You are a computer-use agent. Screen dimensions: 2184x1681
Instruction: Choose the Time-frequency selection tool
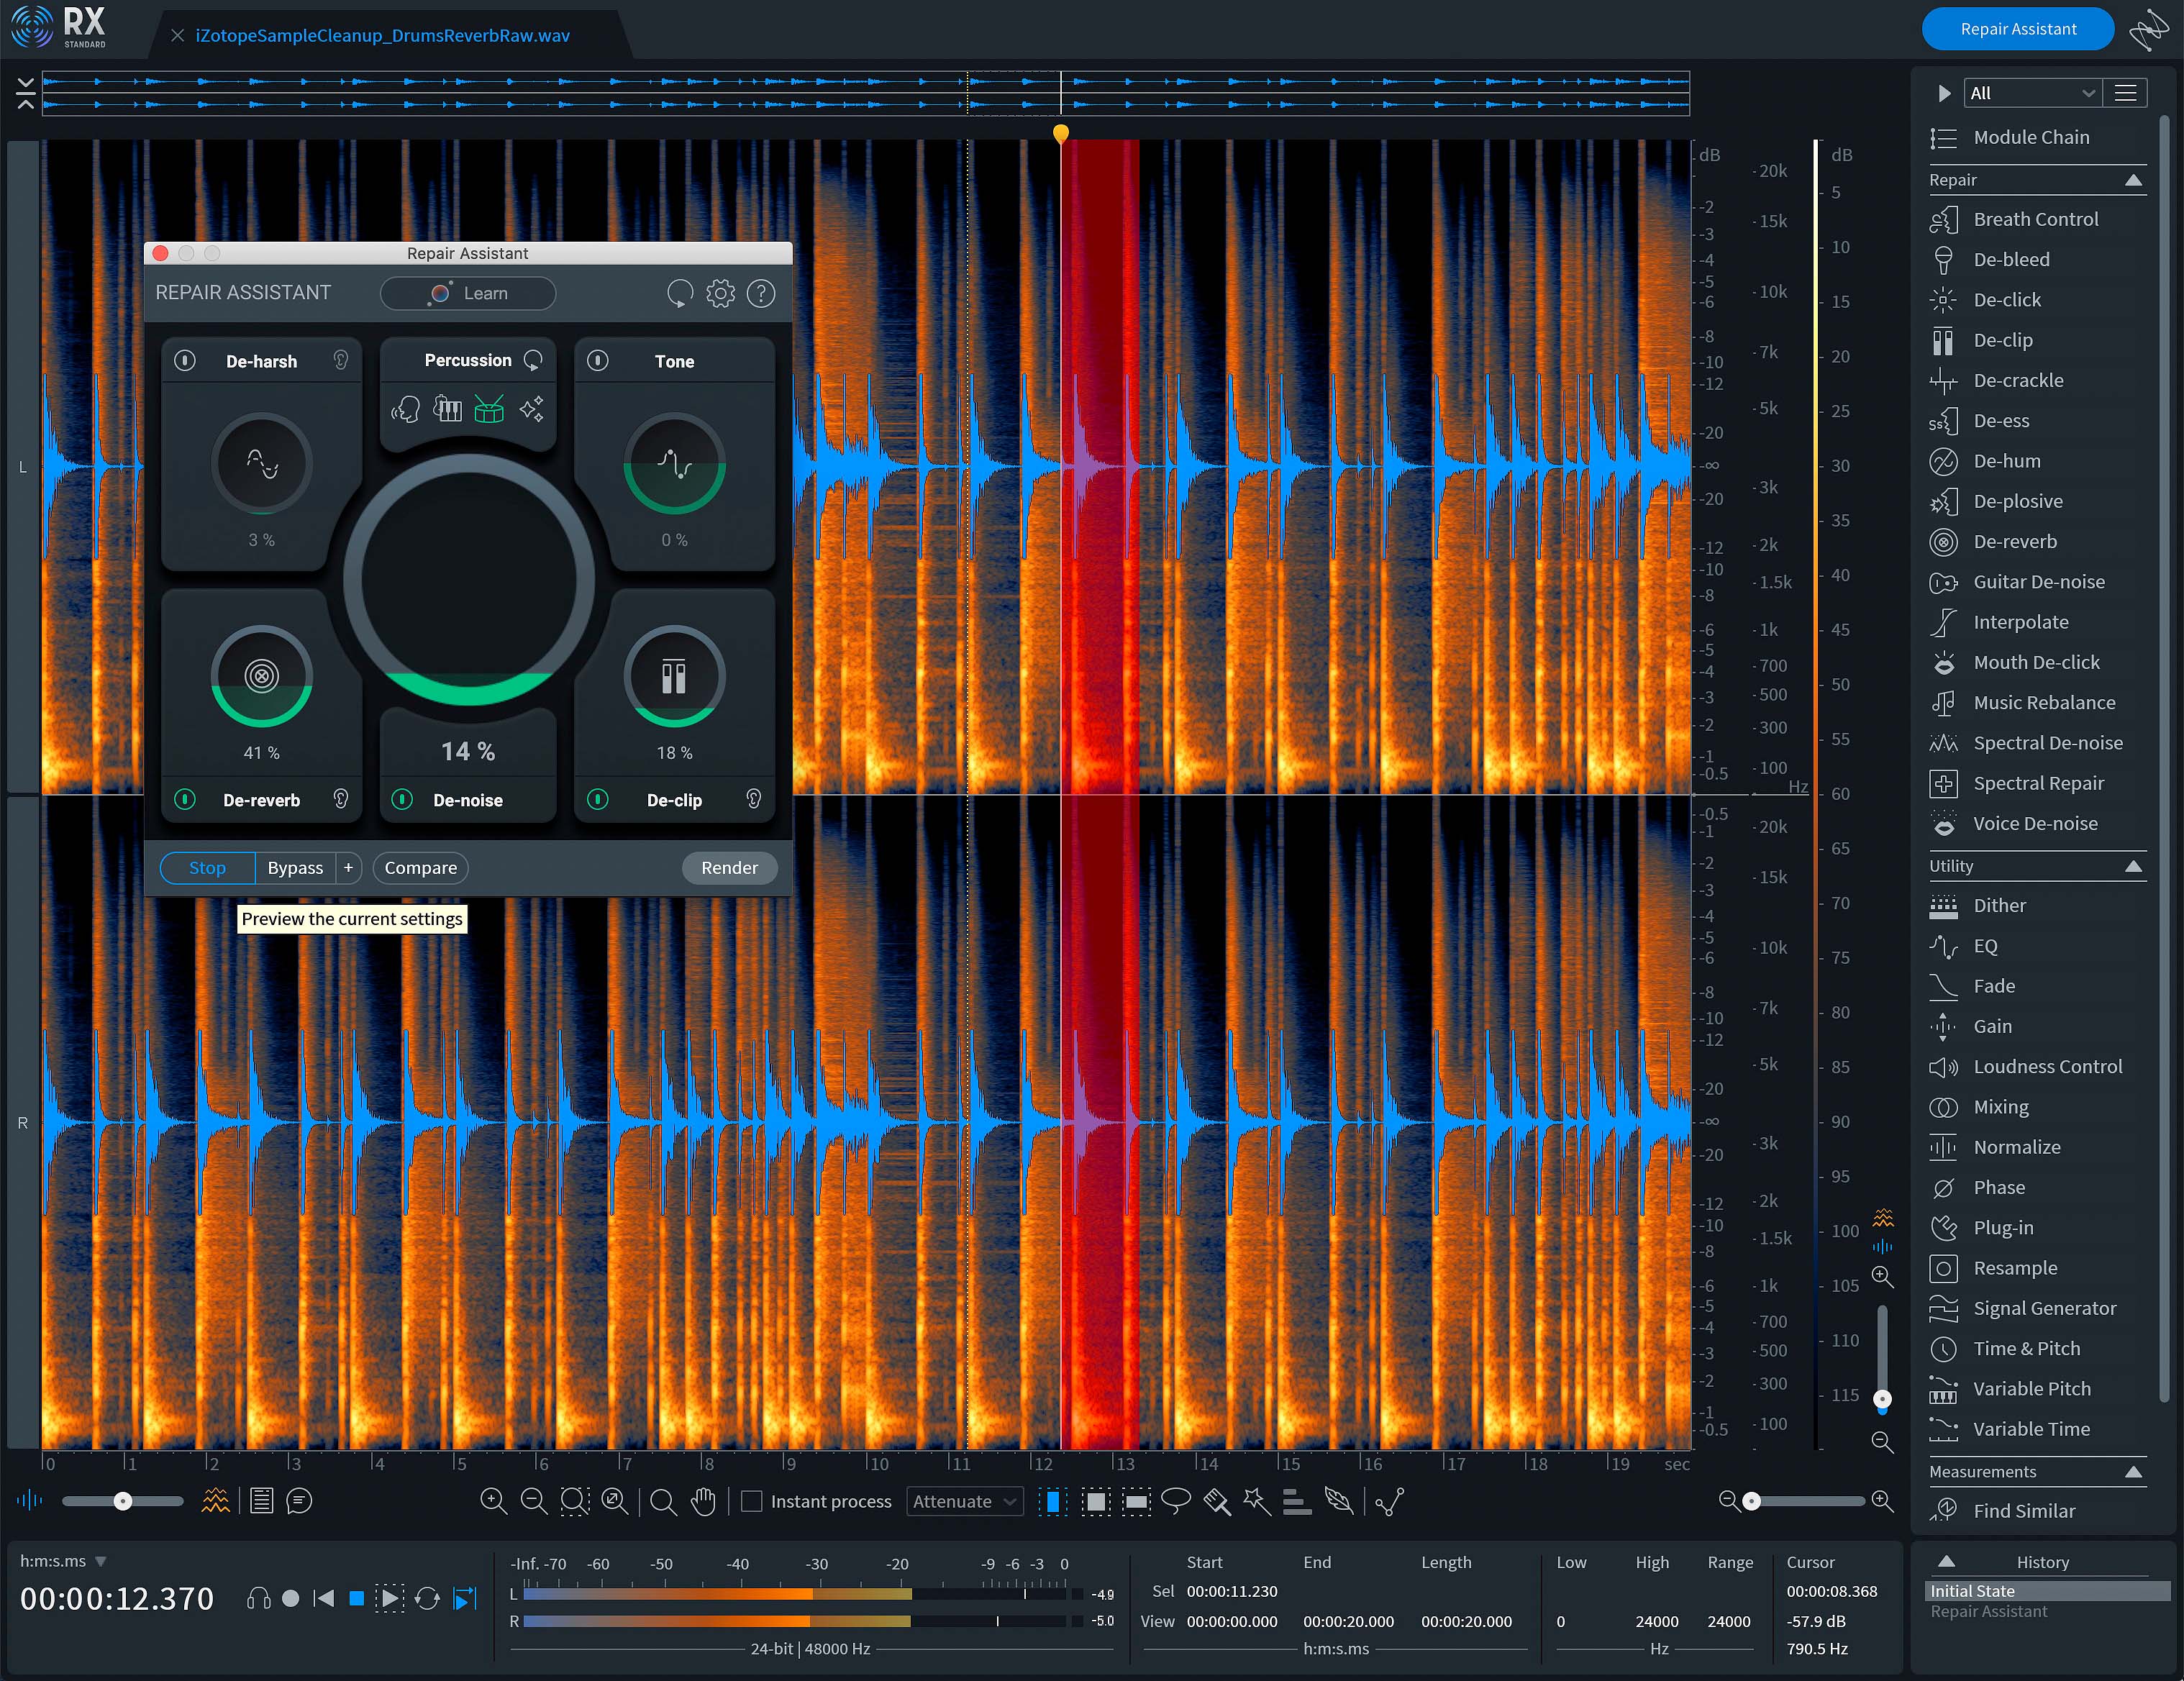pos(1095,1501)
